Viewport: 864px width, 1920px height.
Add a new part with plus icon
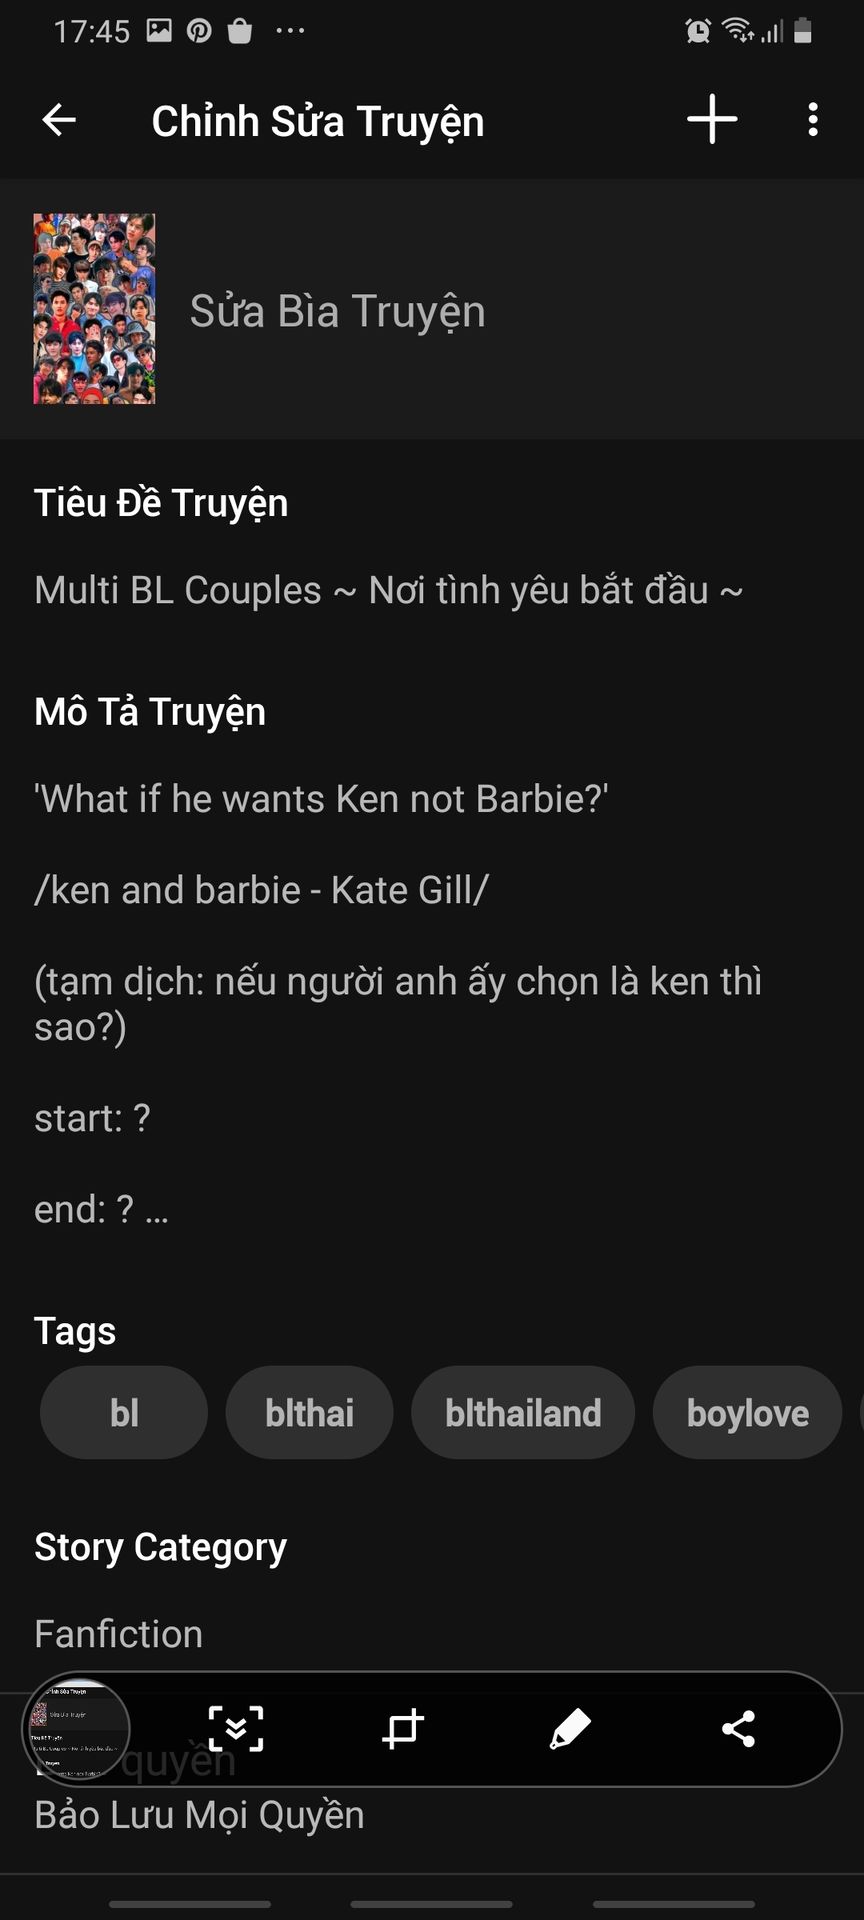tap(712, 120)
